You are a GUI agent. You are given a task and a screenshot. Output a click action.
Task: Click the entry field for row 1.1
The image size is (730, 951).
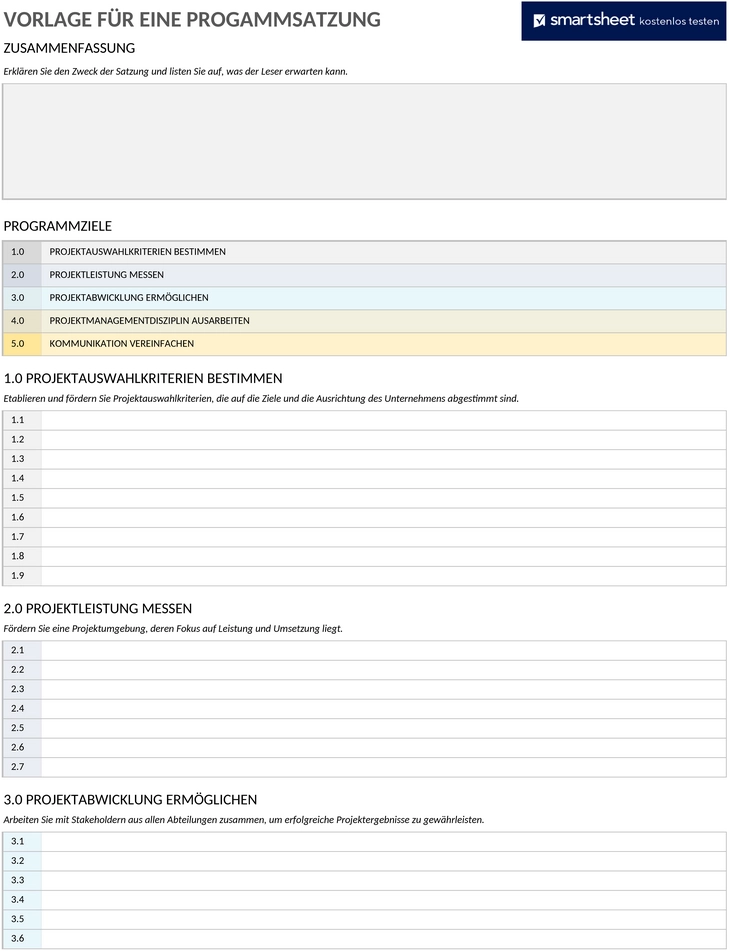pyautogui.click(x=384, y=420)
